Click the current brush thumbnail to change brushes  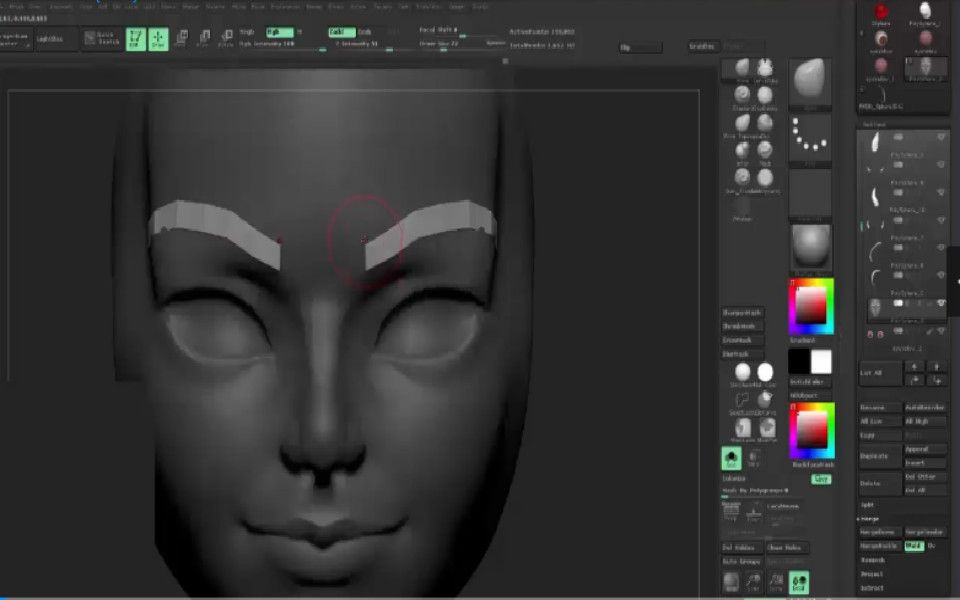pos(810,84)
